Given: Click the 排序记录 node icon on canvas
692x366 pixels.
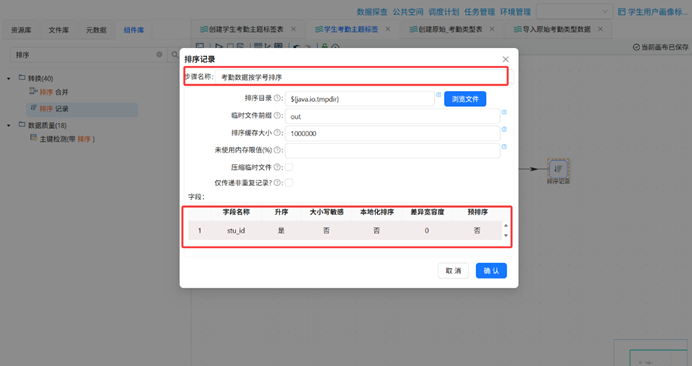Looking at the screenshot, I should point(558,168).
